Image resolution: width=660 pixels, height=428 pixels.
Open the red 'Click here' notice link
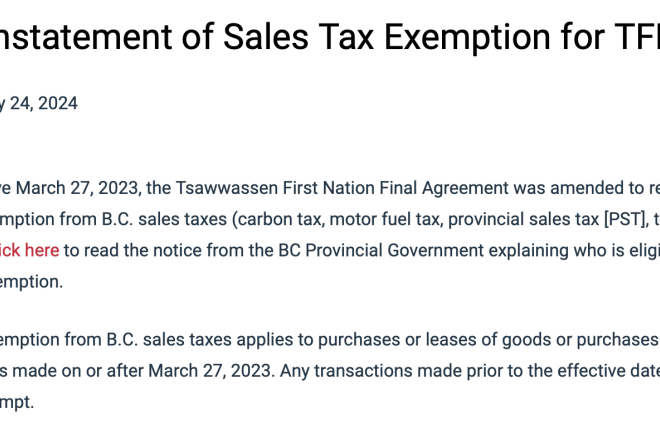click(29, 250)
